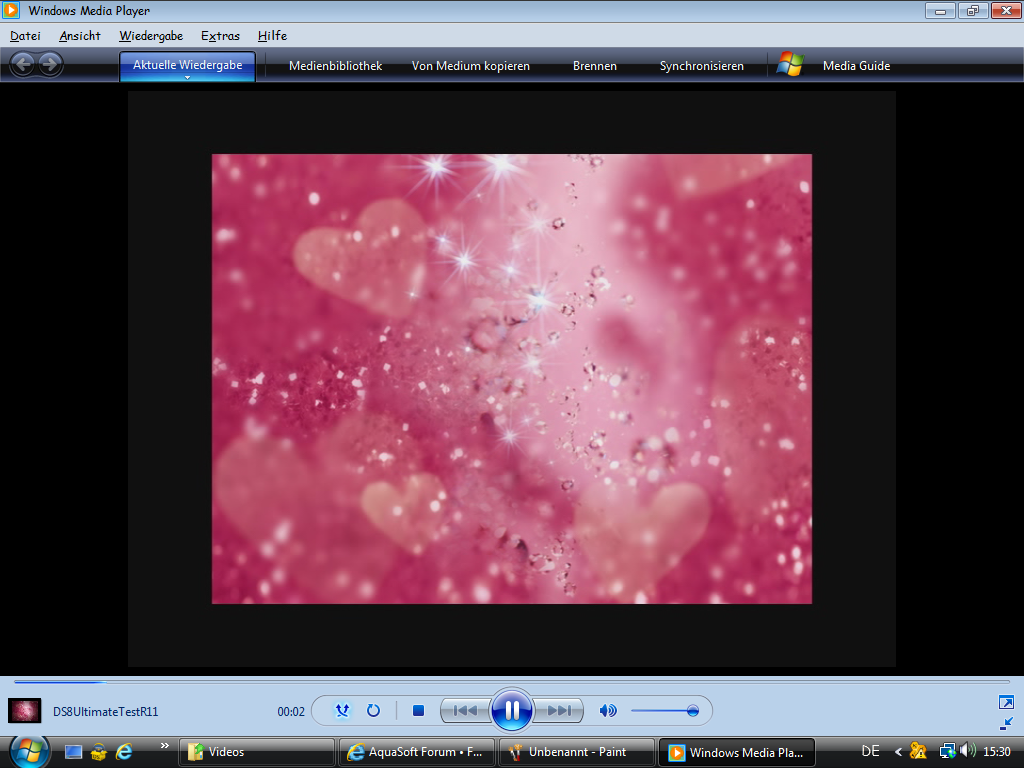Screen dimensions: 1024x768
Task: Click the forward navigation arrow
Action: click(50, 65)
